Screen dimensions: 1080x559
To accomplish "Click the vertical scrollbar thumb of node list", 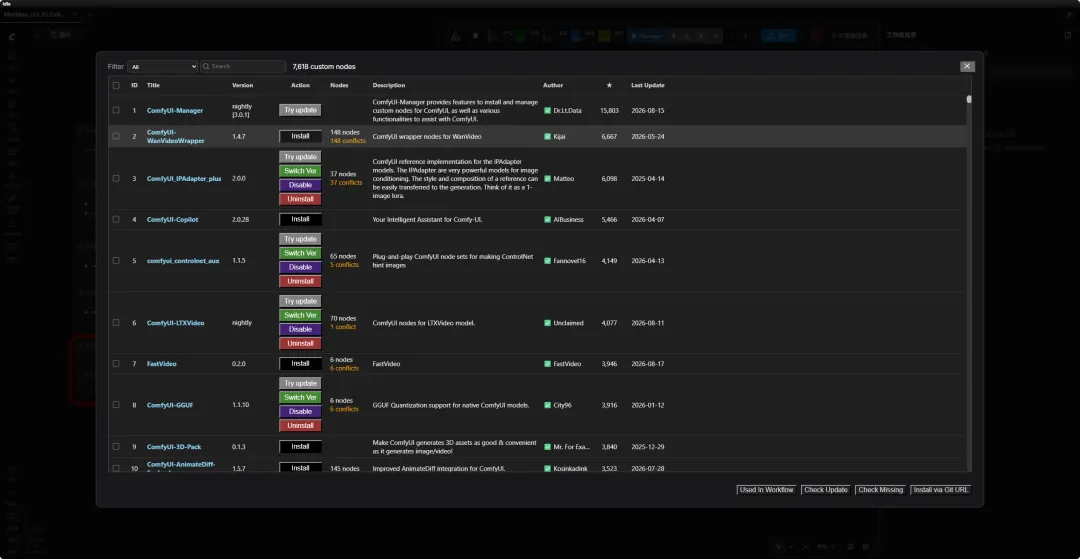I will click(969, 99).
